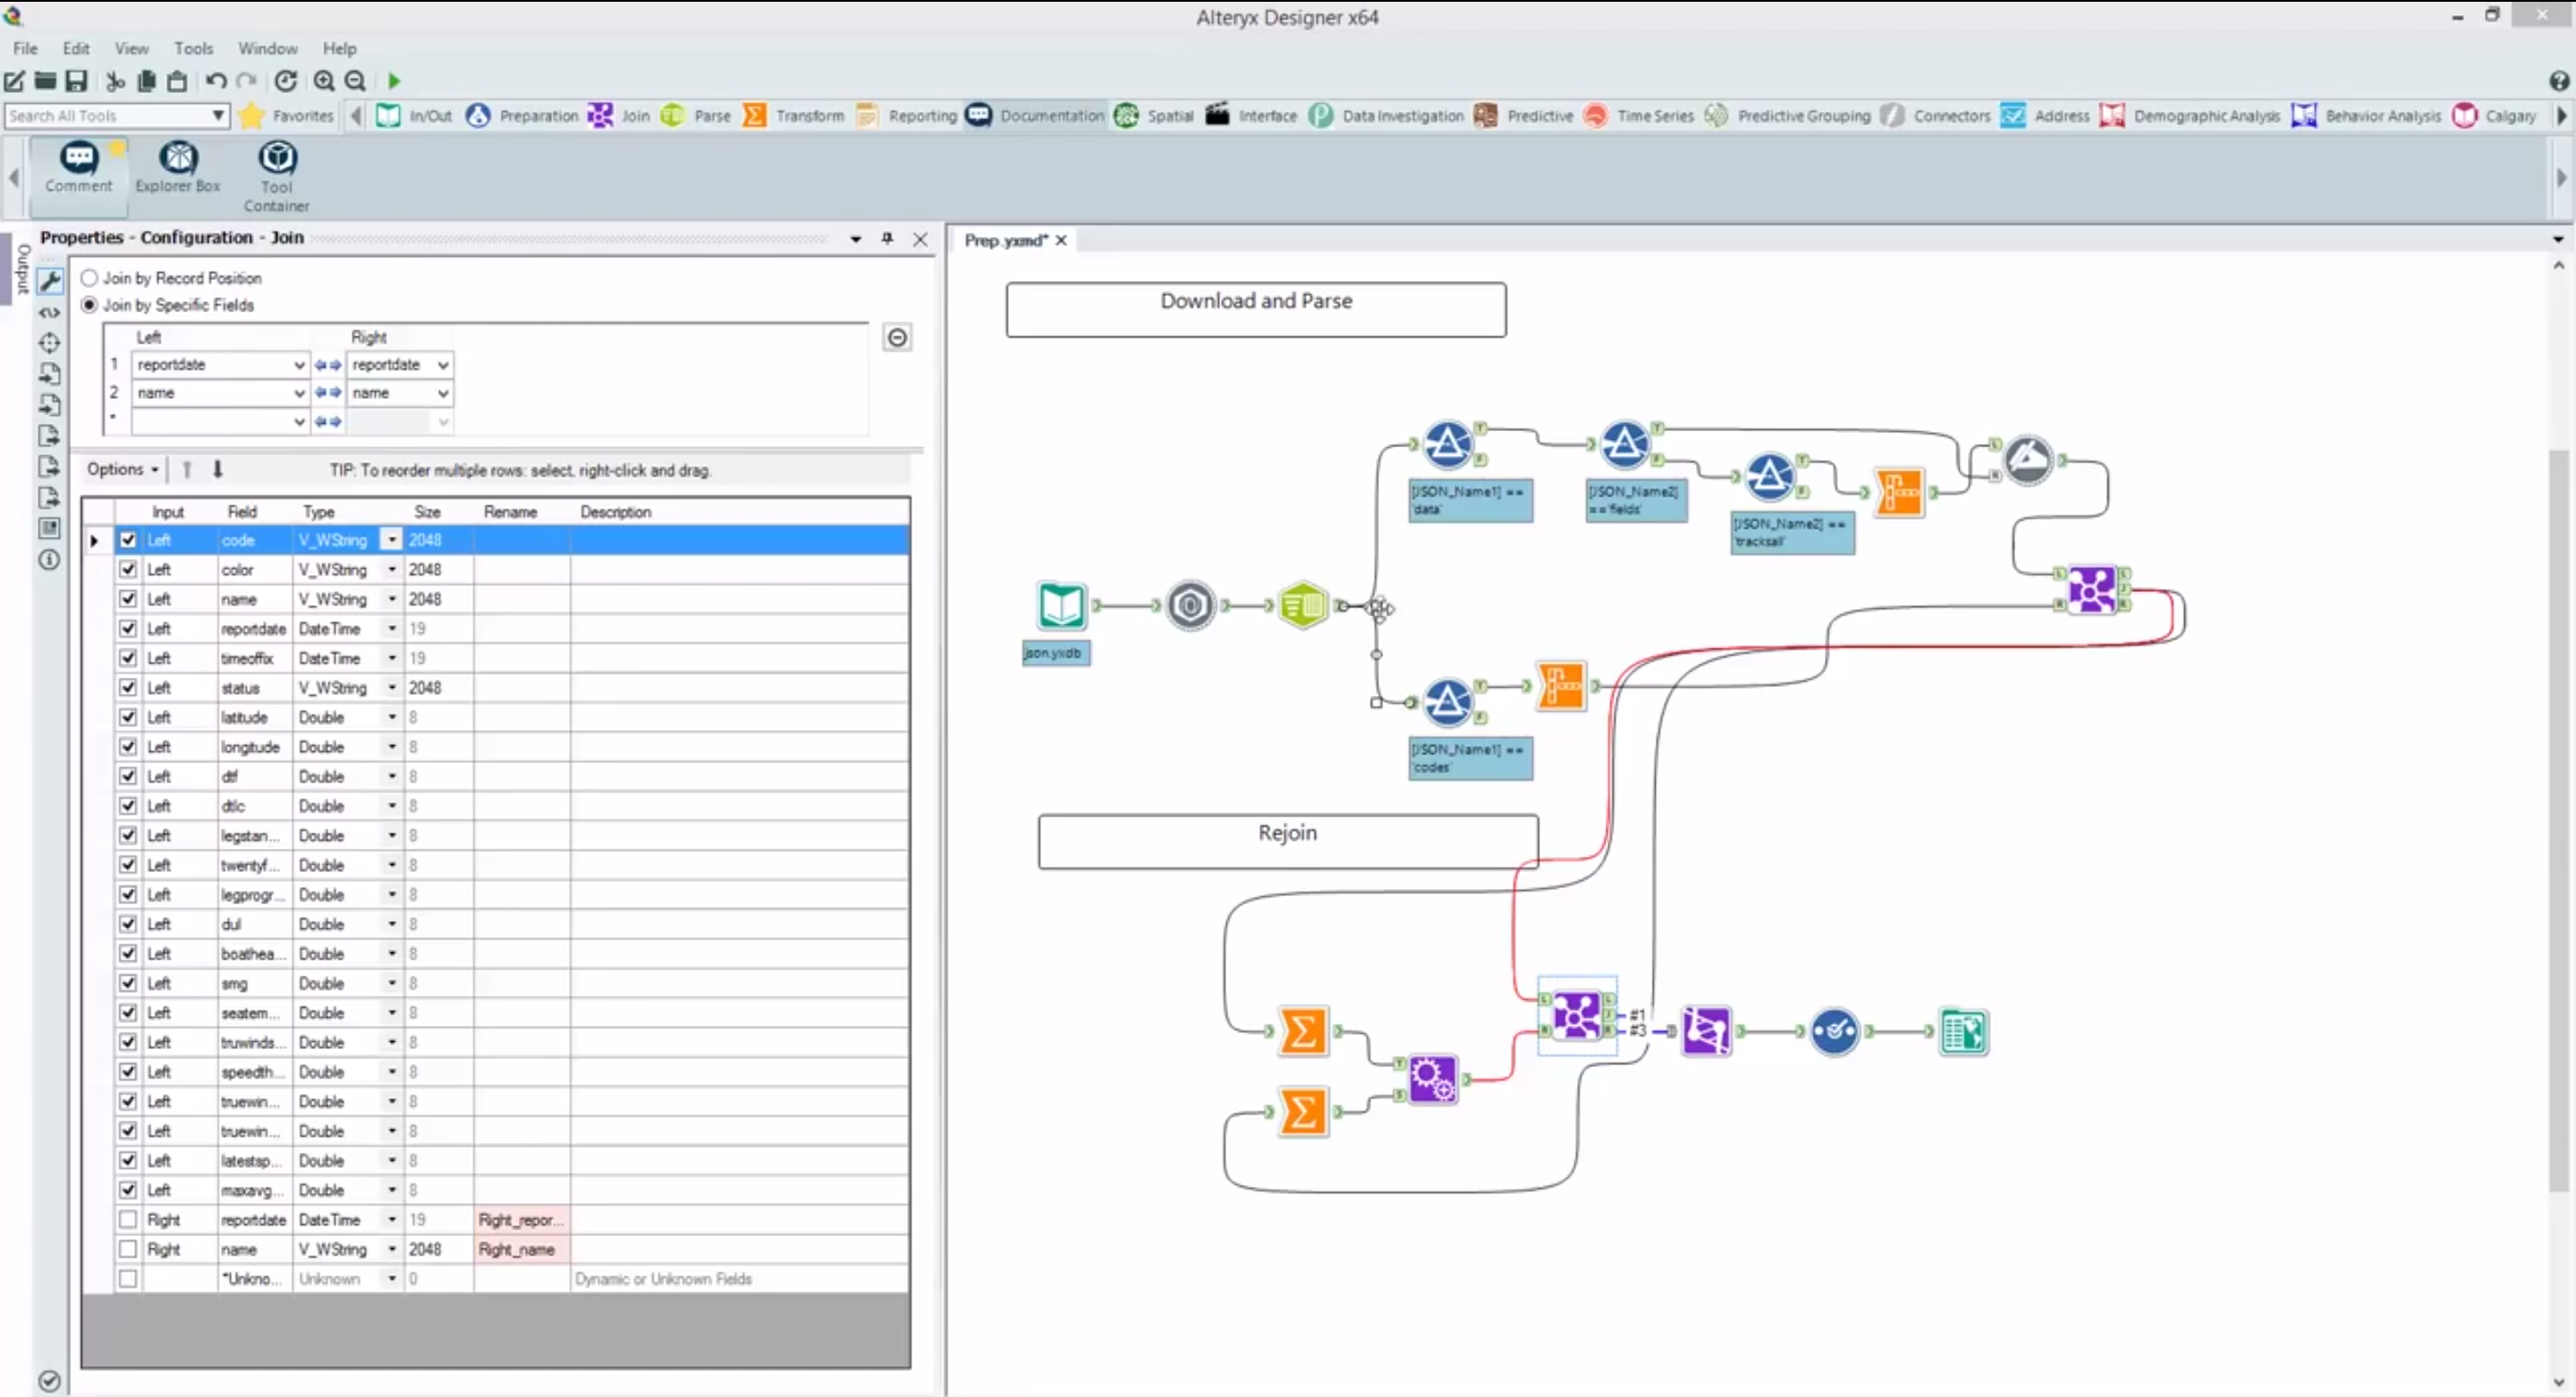Open the Options dropdown above the field list
2576x1397 pixels.
point(122,468)
